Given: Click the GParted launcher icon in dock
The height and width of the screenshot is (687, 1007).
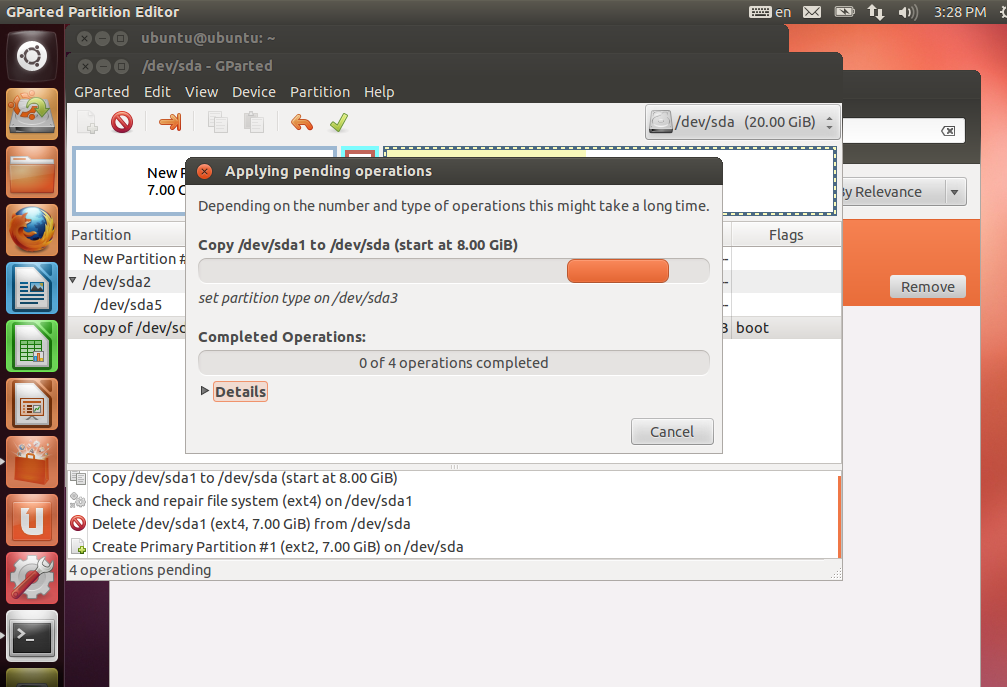Looking at the screenshot, I should coord(32,114).
